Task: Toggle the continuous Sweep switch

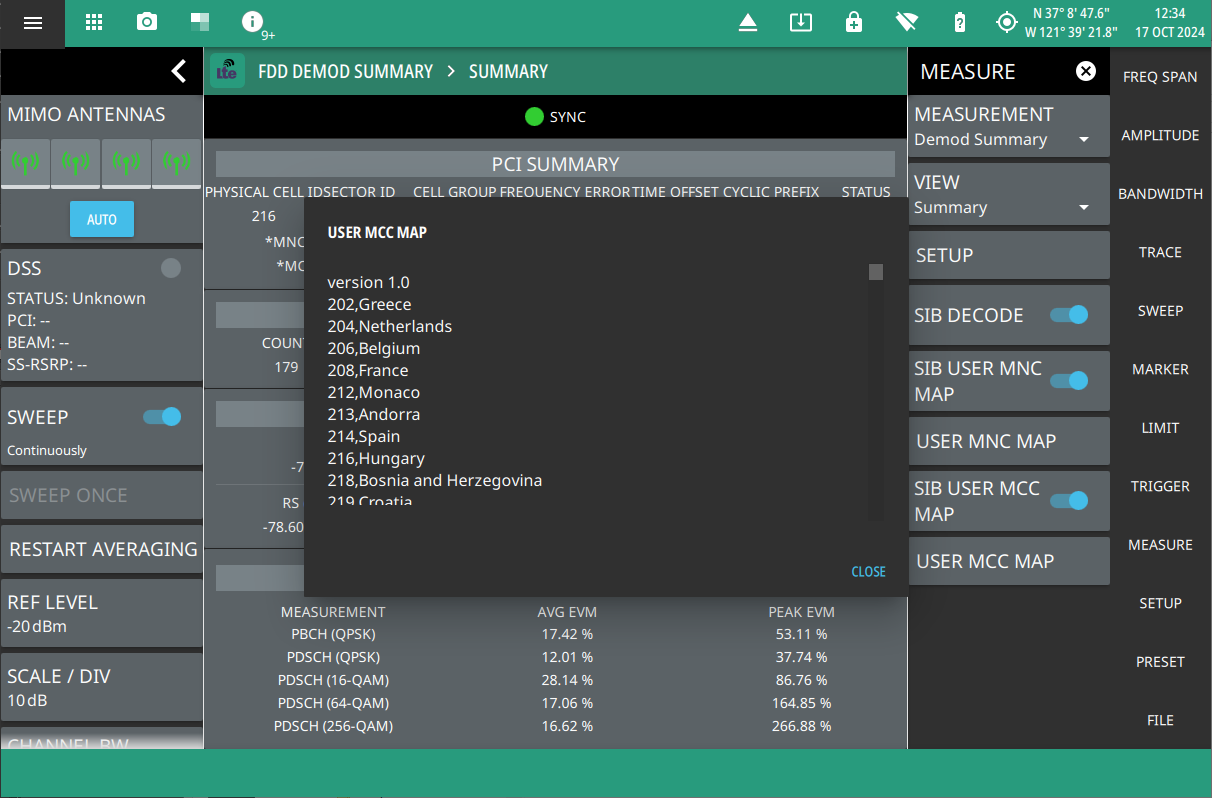Action: click(x=162, y=417)
